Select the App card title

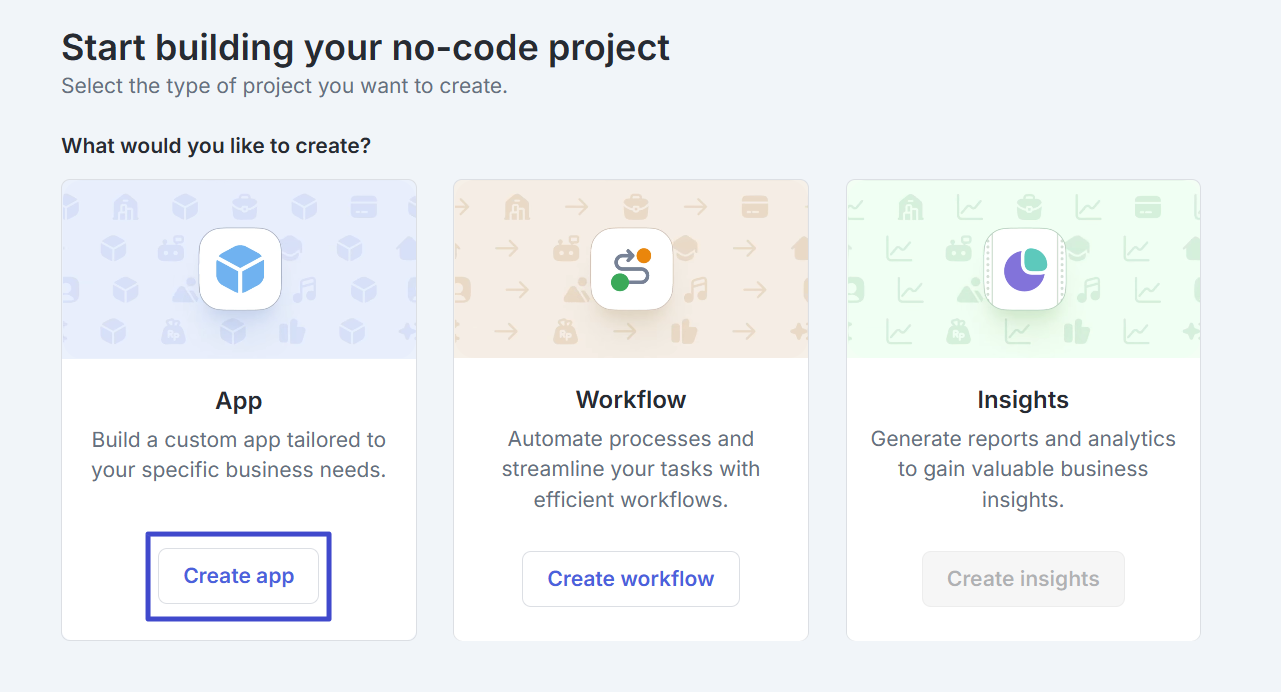239,401
